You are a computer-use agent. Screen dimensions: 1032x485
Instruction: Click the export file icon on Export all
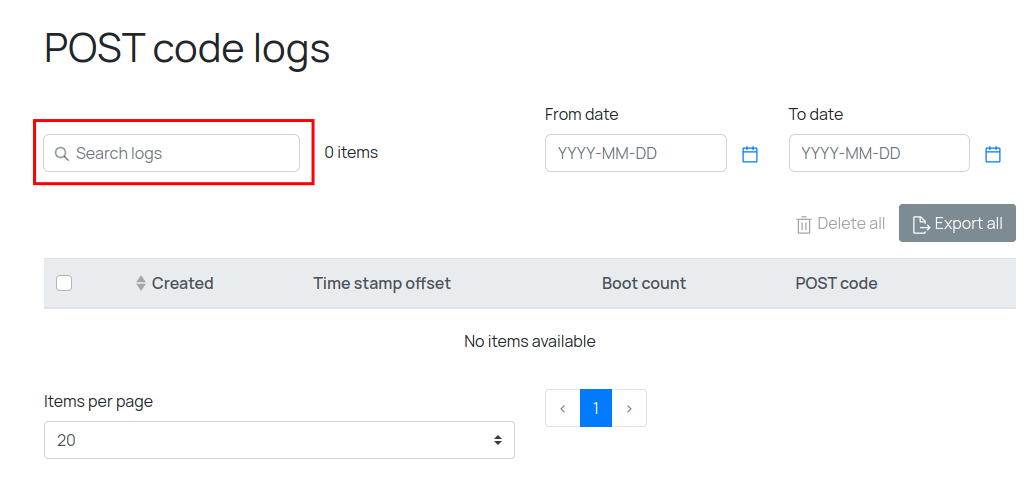921,224
